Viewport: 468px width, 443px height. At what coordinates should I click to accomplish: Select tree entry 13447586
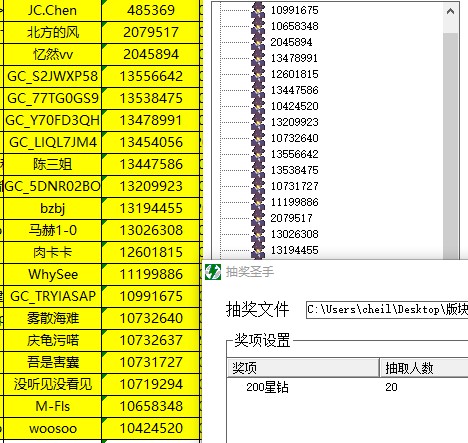point(294,90)
